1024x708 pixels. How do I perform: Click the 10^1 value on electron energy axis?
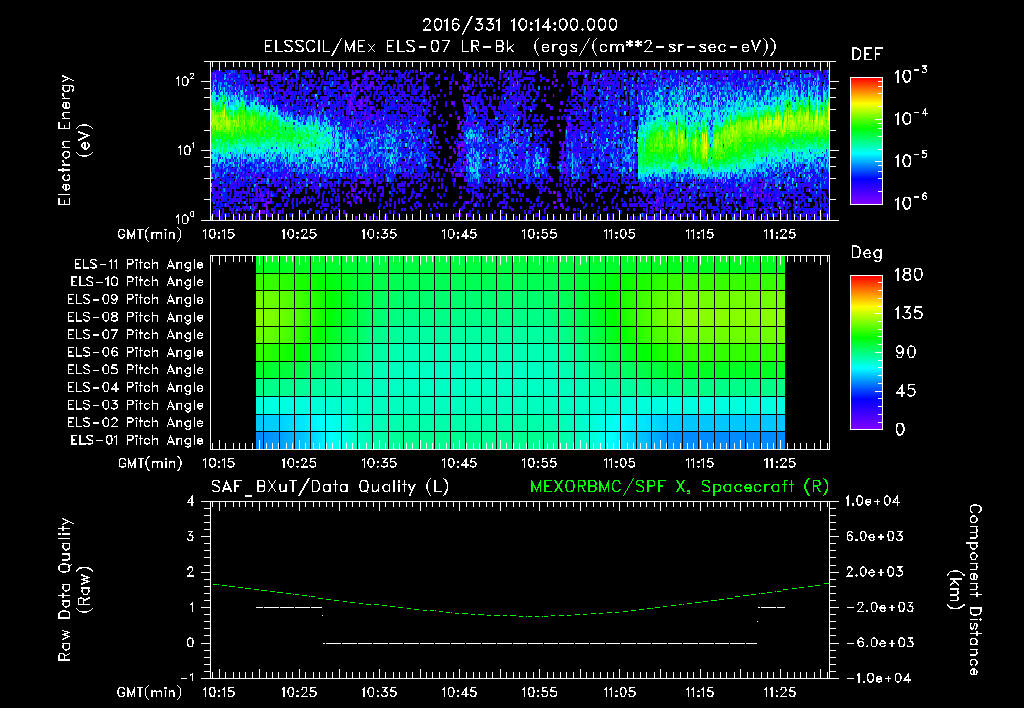[x=185, y=150]
